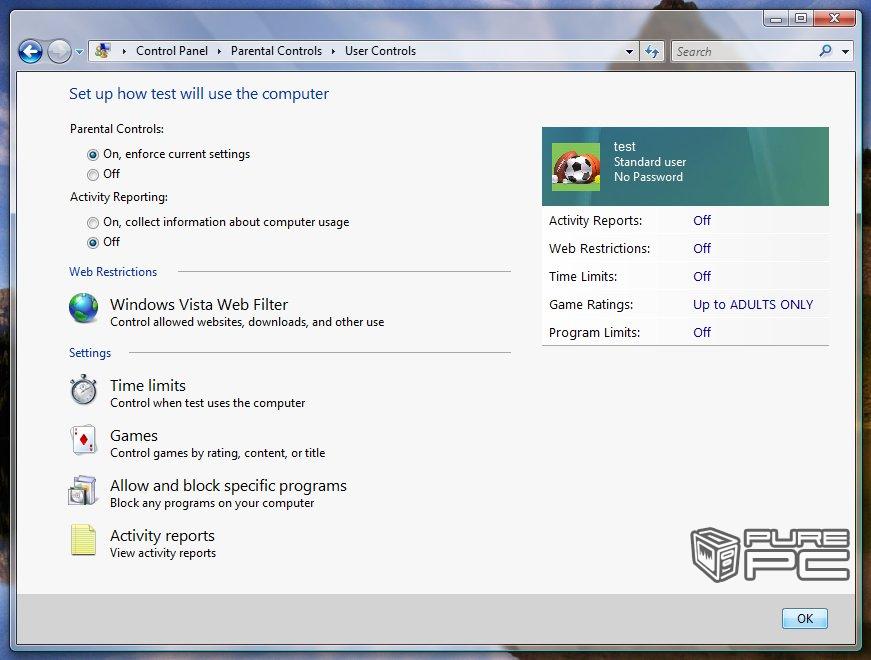
Task: Open the recent pages dropdown arrow
Action: [79, 52]
